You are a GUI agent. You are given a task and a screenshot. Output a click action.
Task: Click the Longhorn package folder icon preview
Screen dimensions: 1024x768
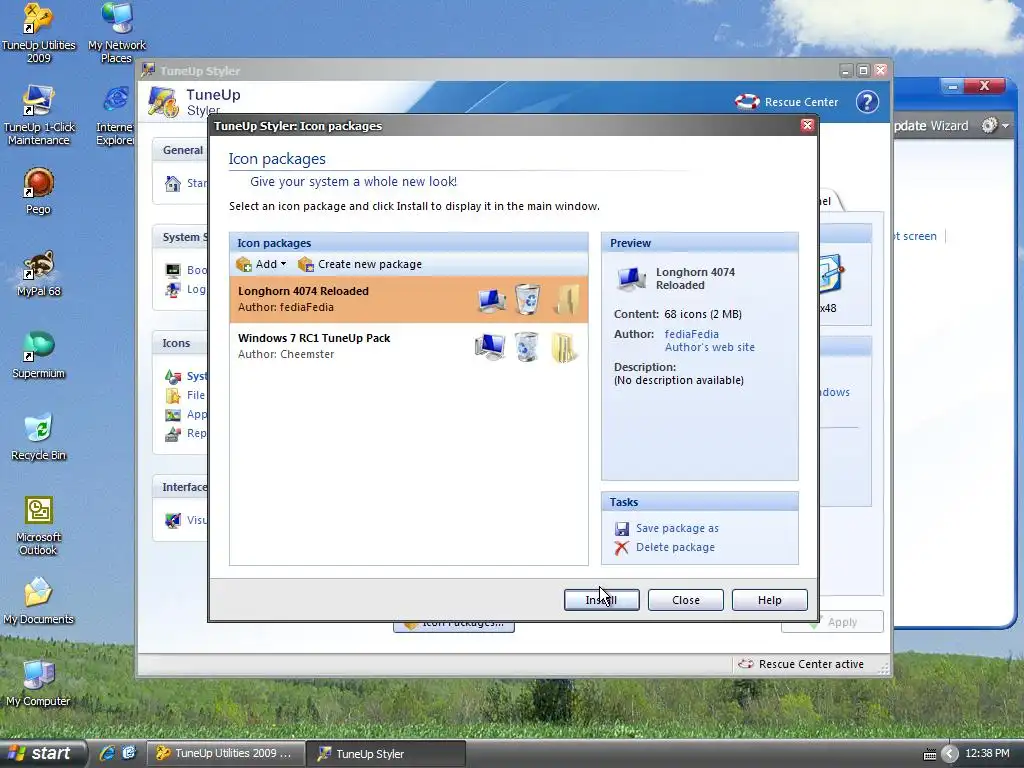click(566, 300)
